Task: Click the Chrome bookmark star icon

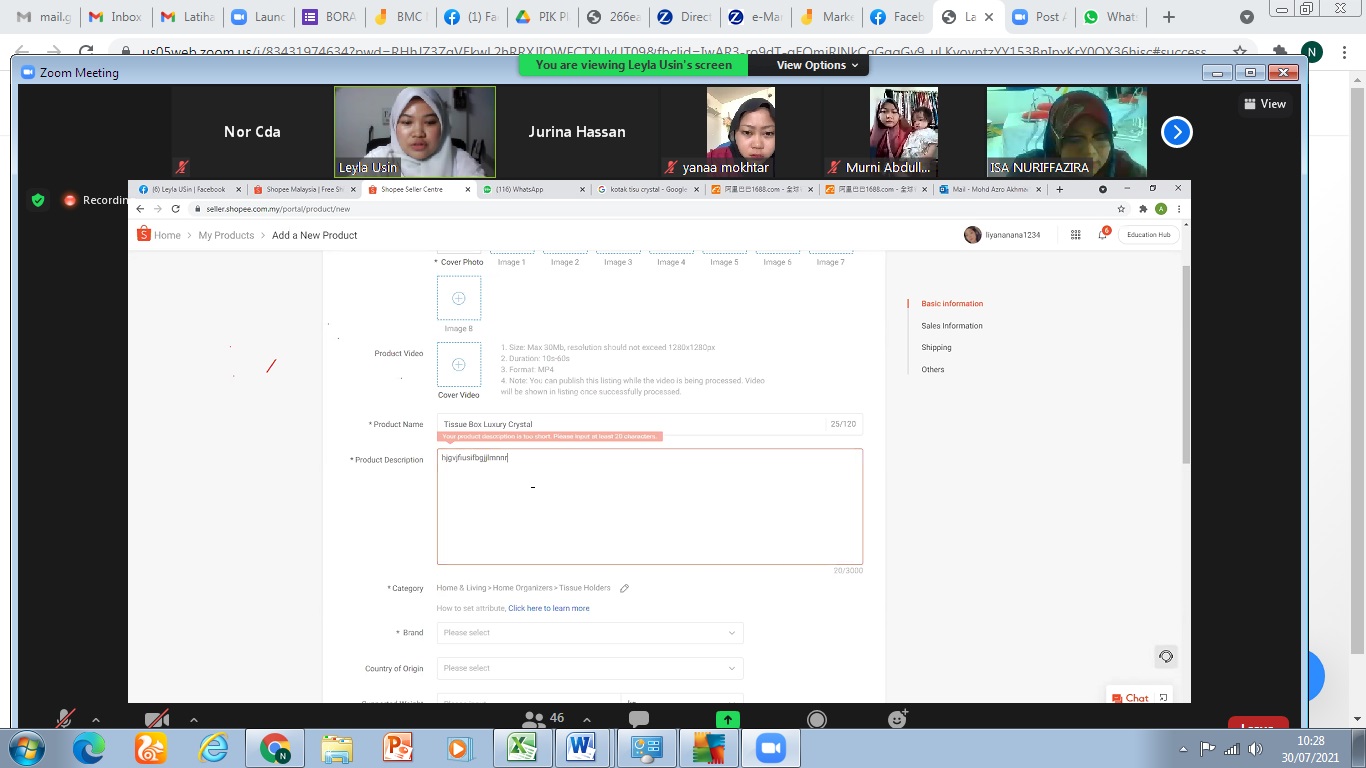Action: 1240,51
